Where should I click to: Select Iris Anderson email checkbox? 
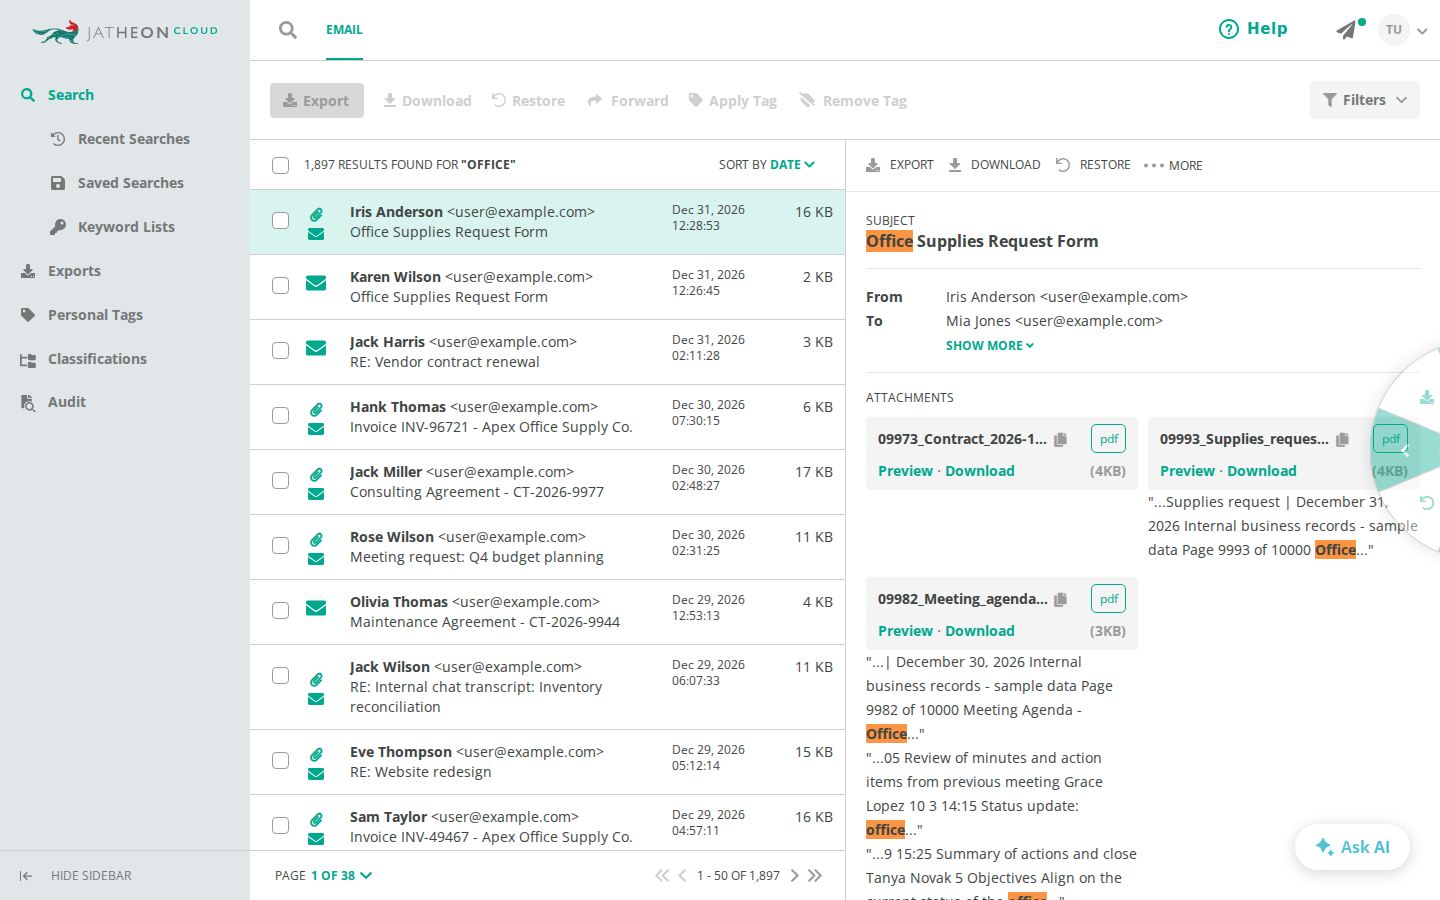click(280, 220)
